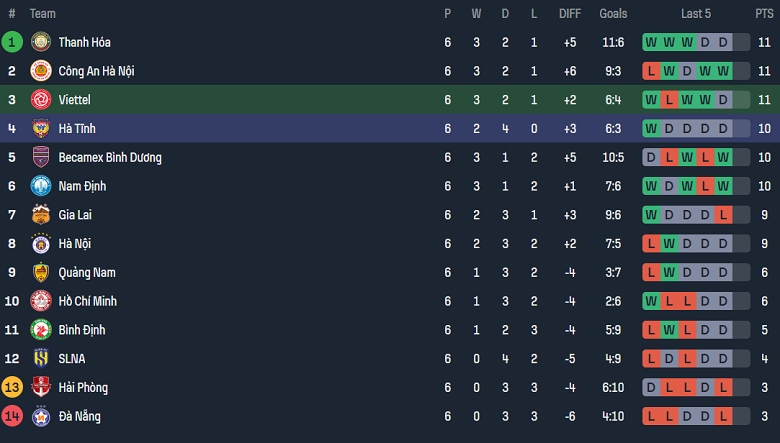Sort by the DIFF column header
The image size is (780, 443).
click(570, 14)
